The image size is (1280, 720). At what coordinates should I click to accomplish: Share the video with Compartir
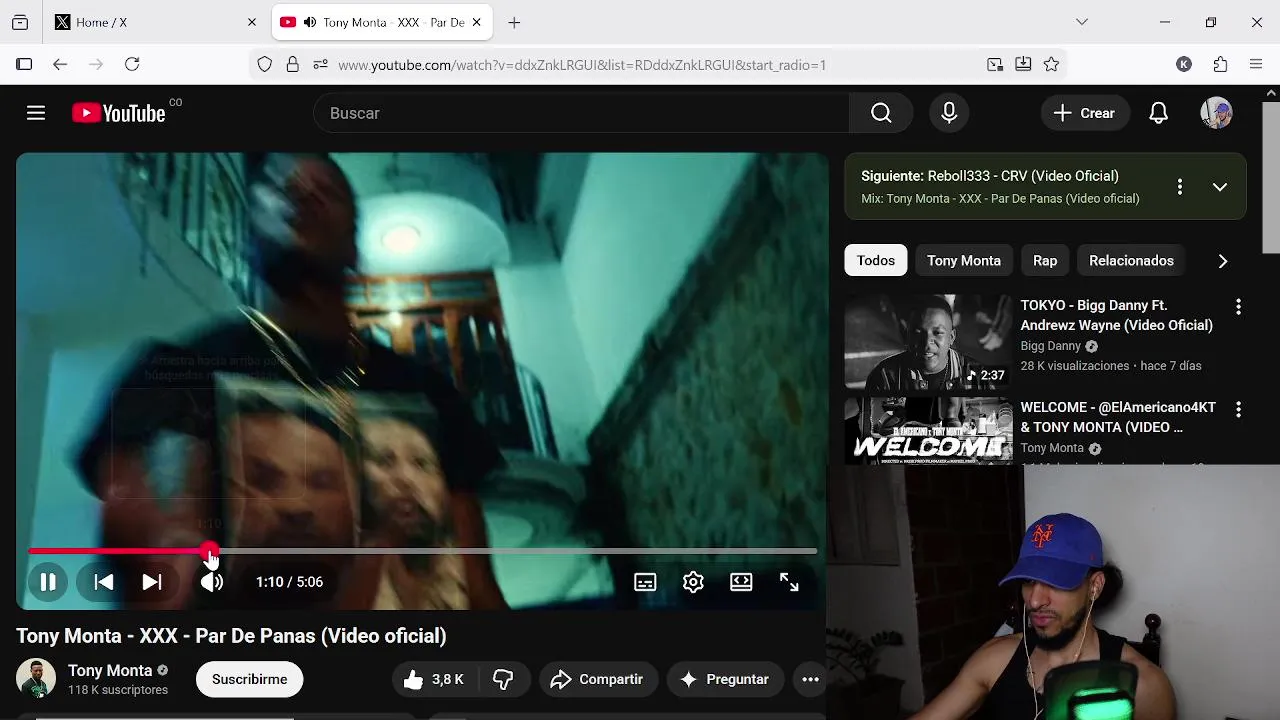point(598,679)
